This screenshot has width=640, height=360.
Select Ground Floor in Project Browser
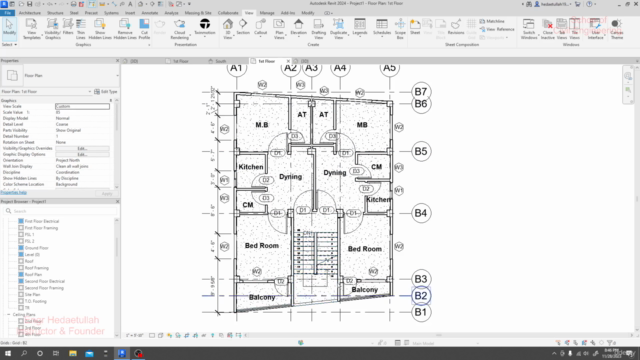(36, 248)
